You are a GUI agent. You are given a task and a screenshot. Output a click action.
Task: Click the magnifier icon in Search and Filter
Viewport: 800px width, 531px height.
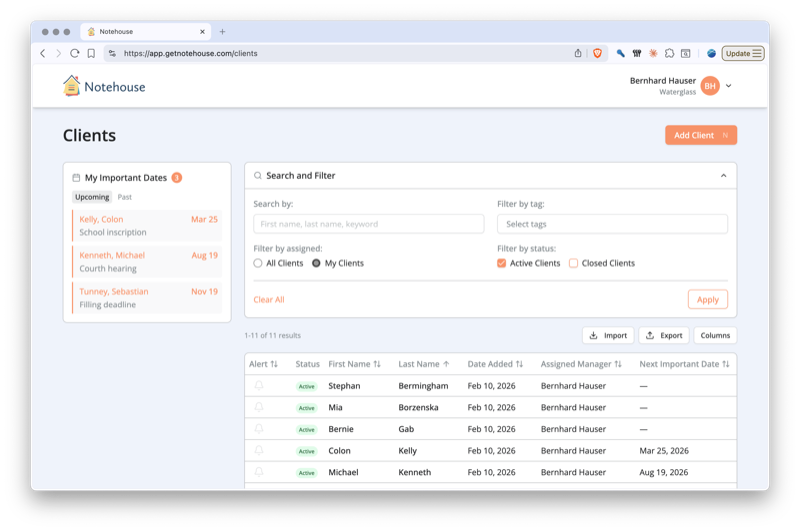click(258, 175)
